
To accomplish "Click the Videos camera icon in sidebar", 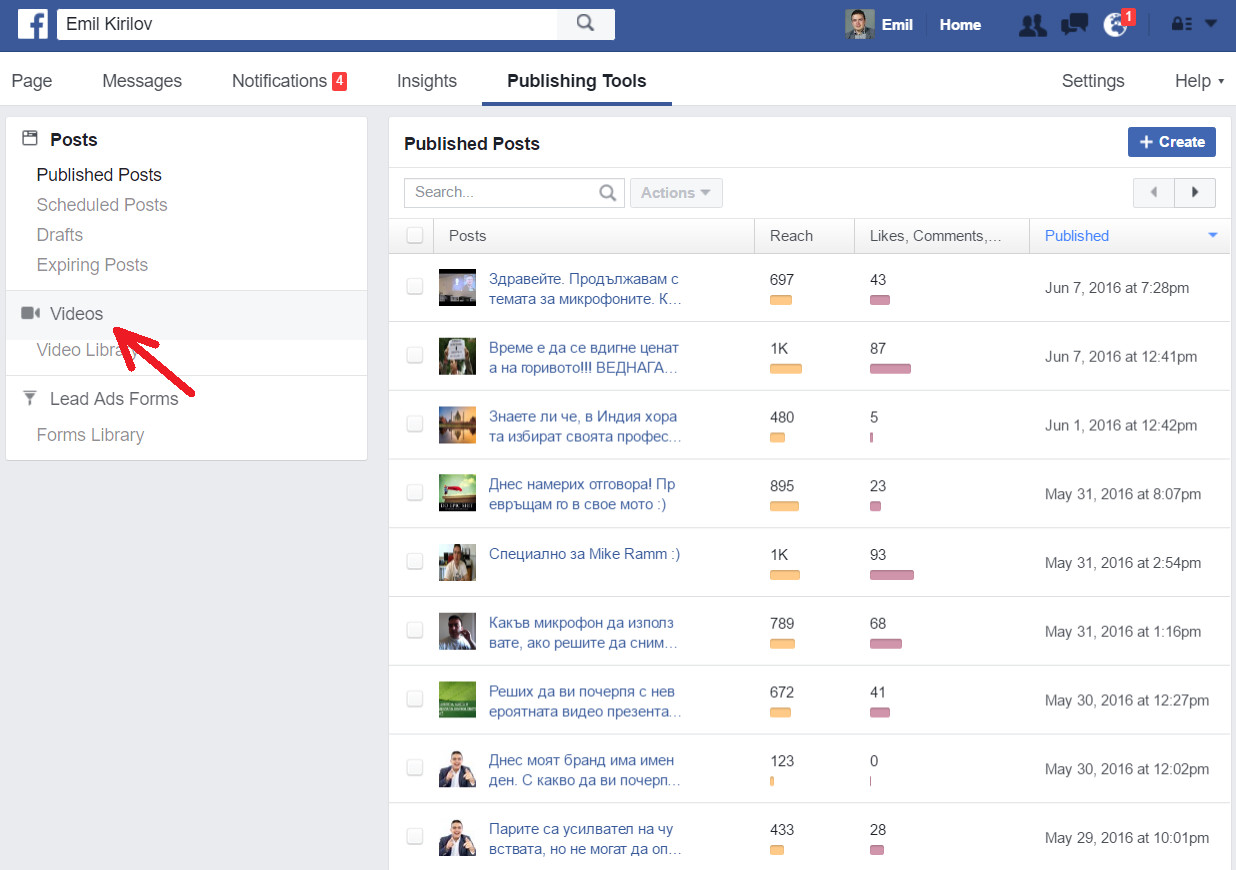I will [30, 314].
